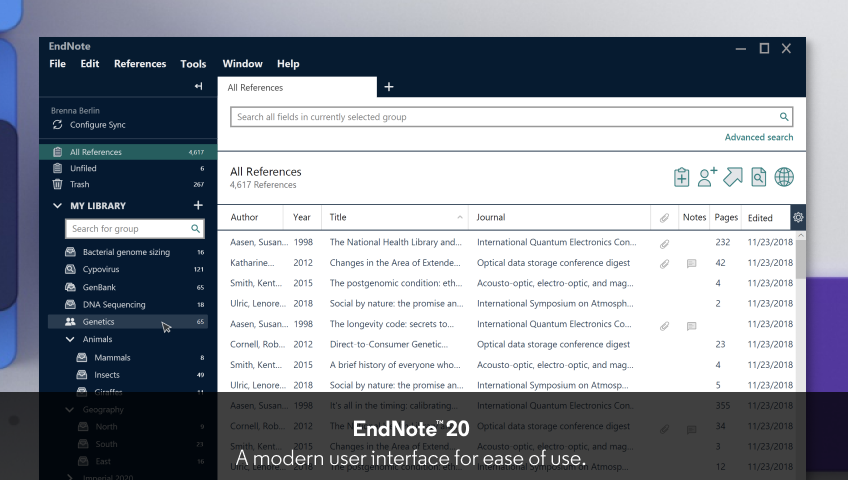Collapse the MY LIBRARY section chevron
The width and height of the screenshot is (848, 480).
tap(57, 205)
